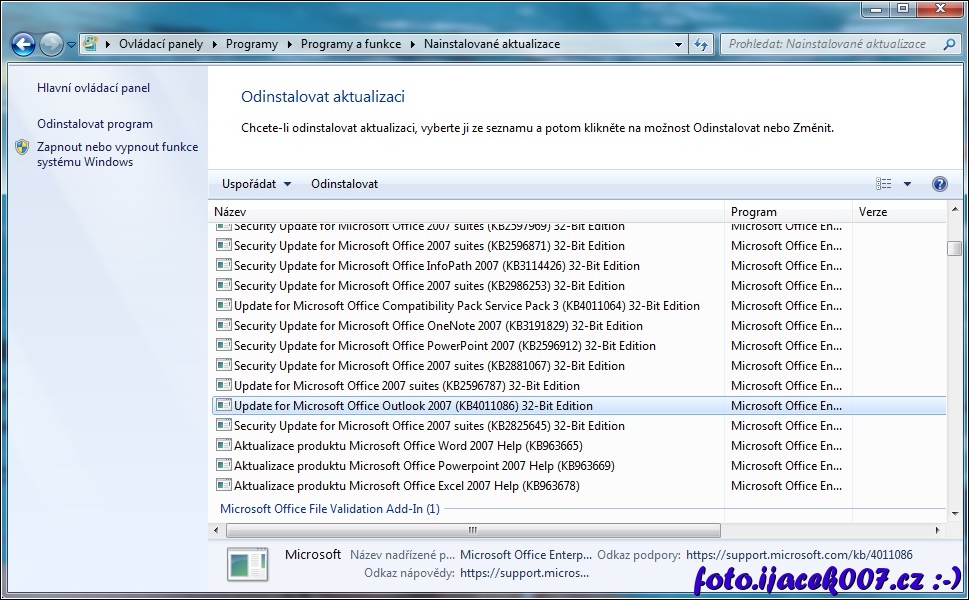Screen dimensions: 969x600
Task: Open the help question mark icon
Action: coord(939,184)
